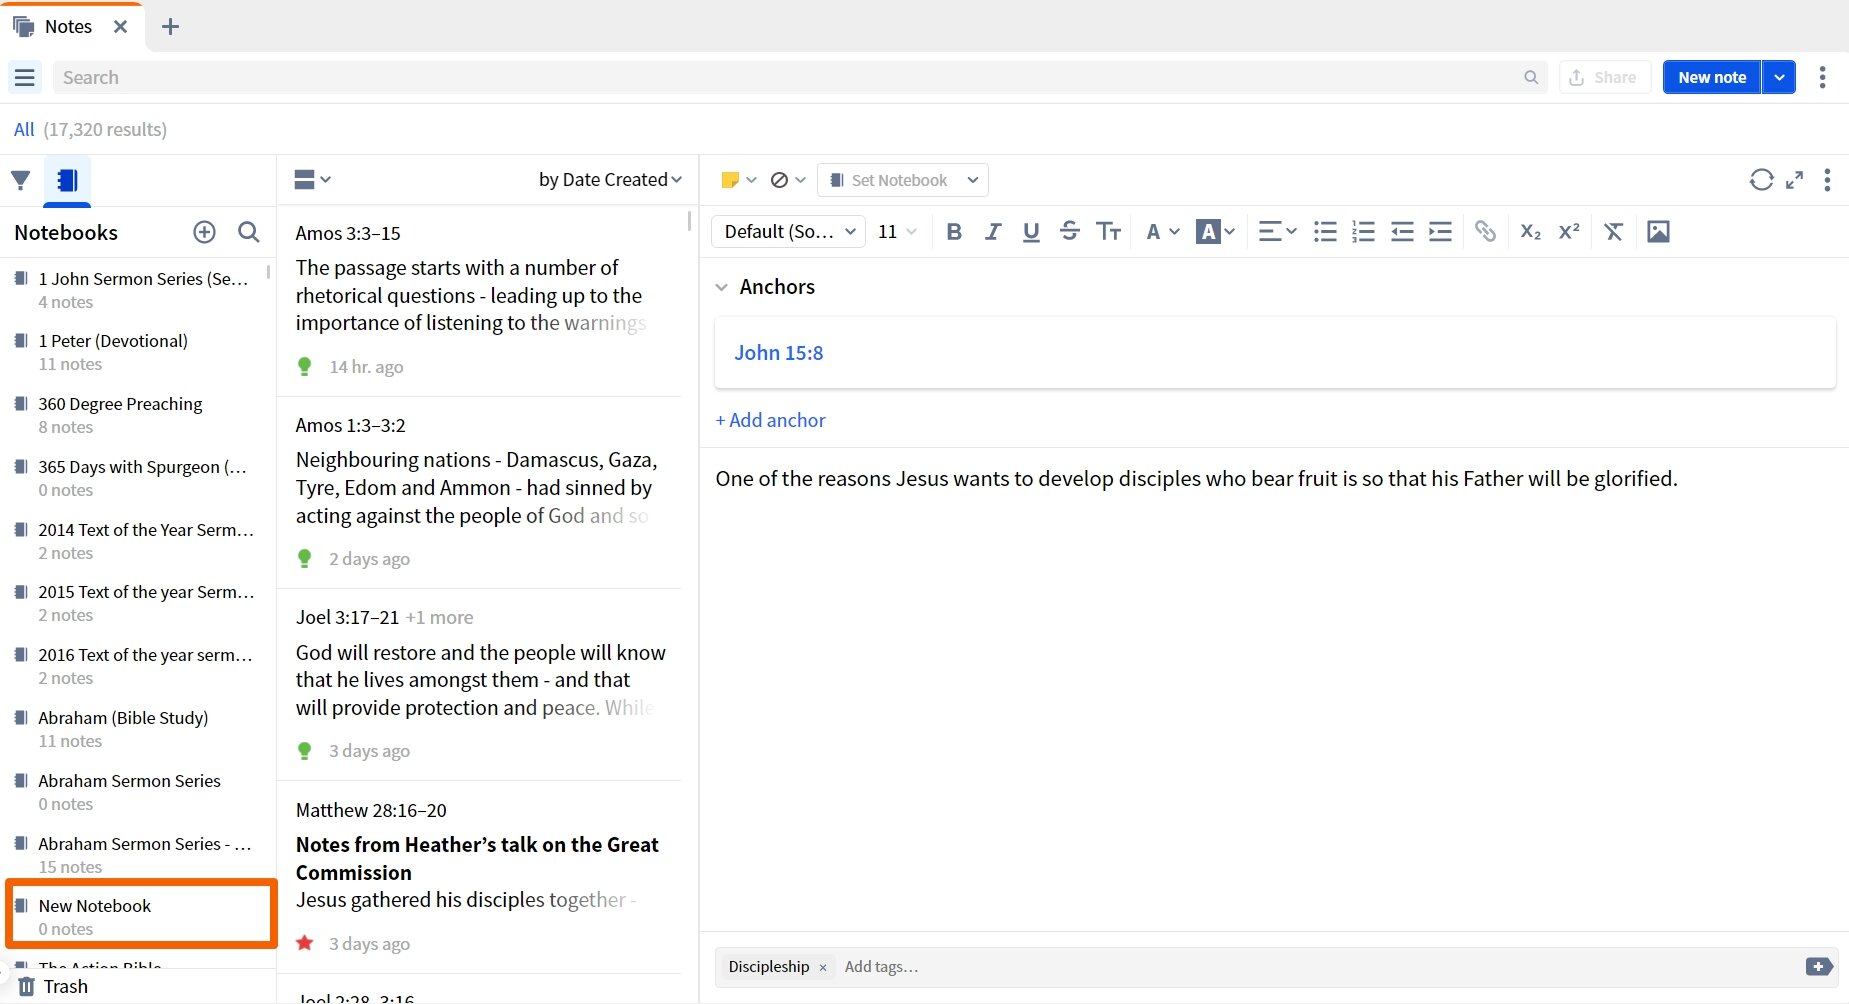Insert an image into the note
Screen dimensions: 1849x1004
coord(1658,232)
